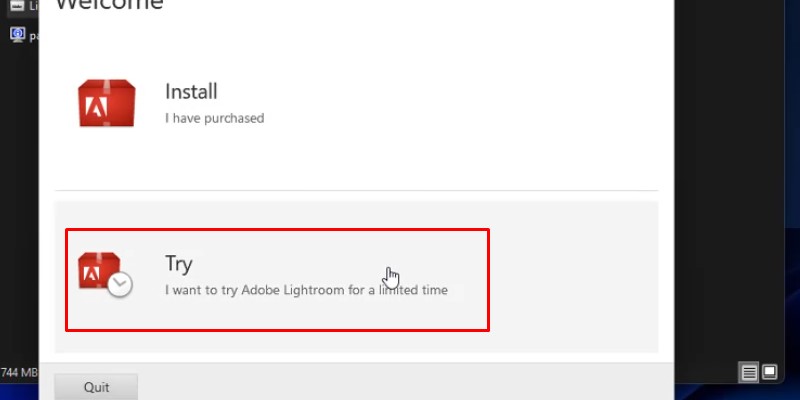Select the monitor-shaped file icon behind dialog
Image resolution: width=800 pixels, height=400 pixels.
pyautogui.click(x=17, y=34)
